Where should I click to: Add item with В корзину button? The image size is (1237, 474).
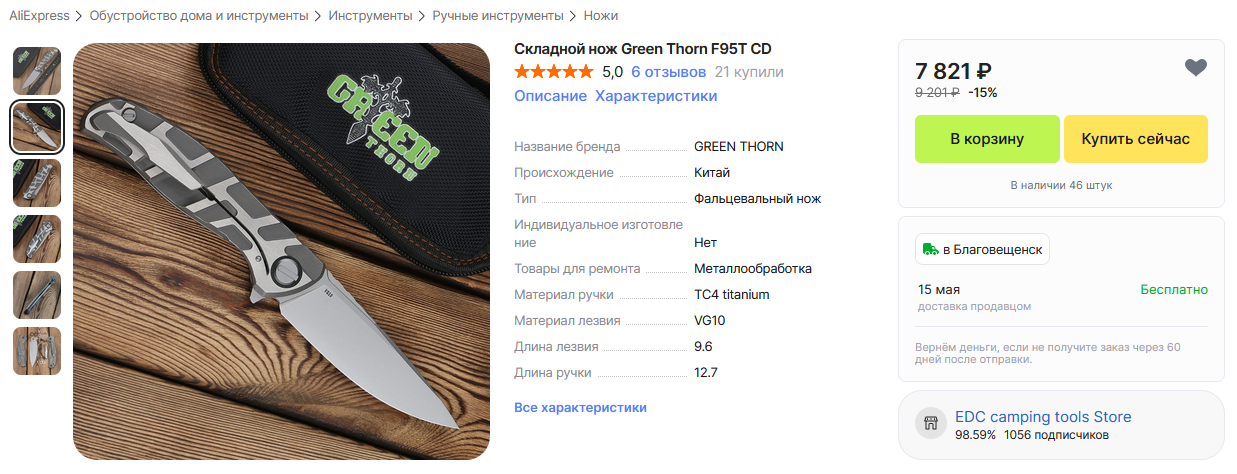click(x=987, y=139)
